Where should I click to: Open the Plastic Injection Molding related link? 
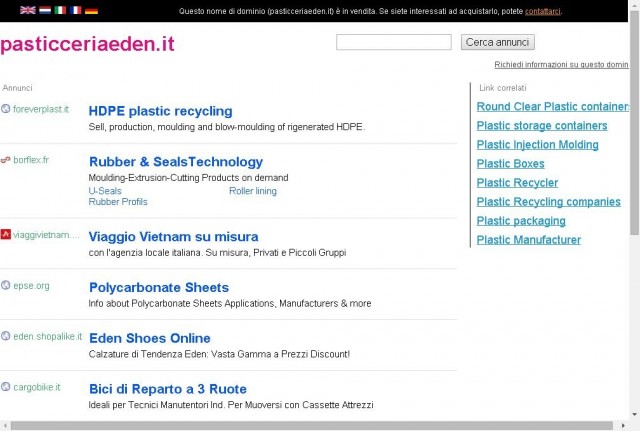point(538,144)
